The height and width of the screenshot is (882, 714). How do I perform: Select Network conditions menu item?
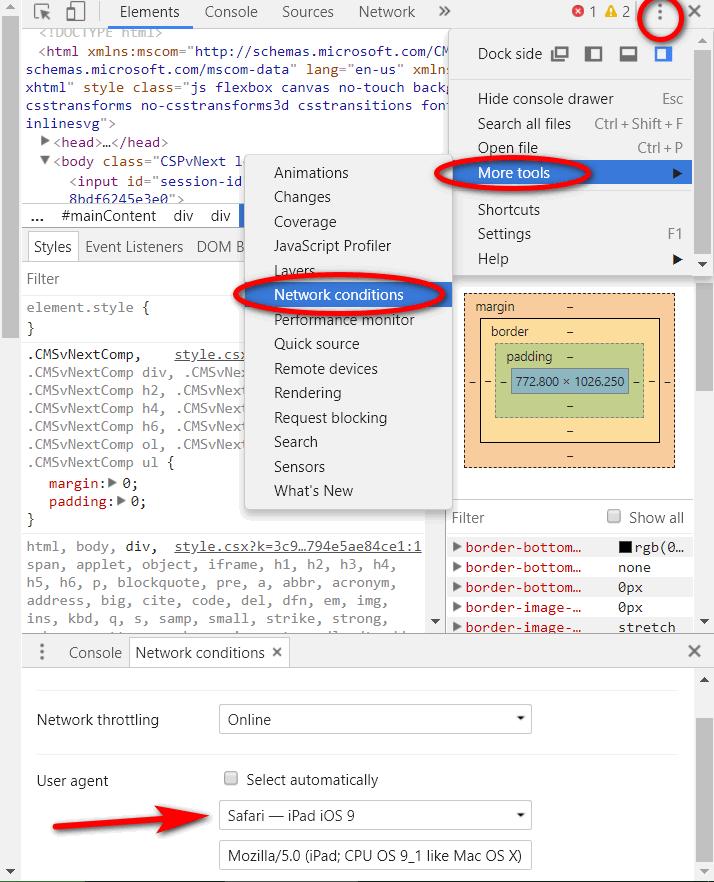coord(349,295)
